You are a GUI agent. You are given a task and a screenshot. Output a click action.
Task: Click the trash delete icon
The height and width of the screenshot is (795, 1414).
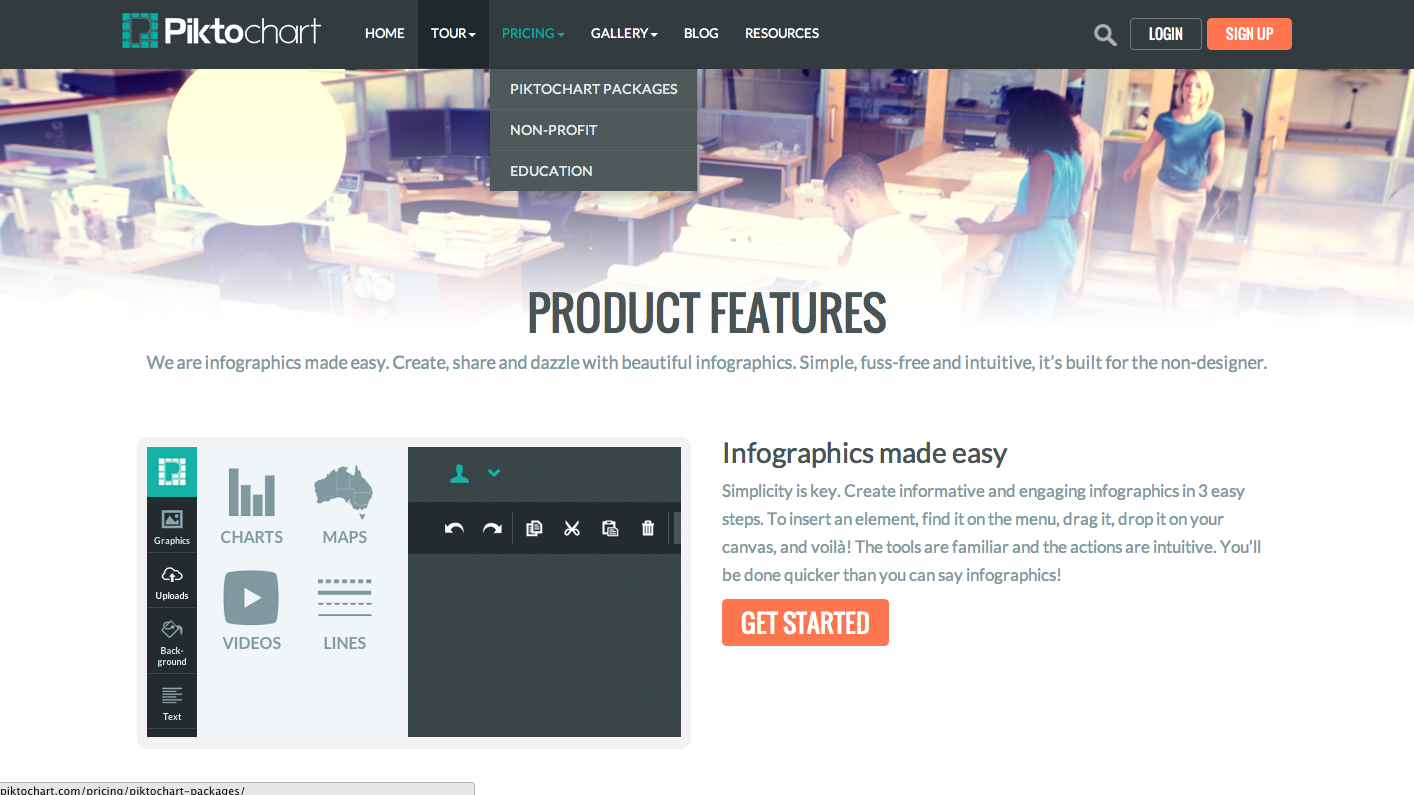[648, 528]
